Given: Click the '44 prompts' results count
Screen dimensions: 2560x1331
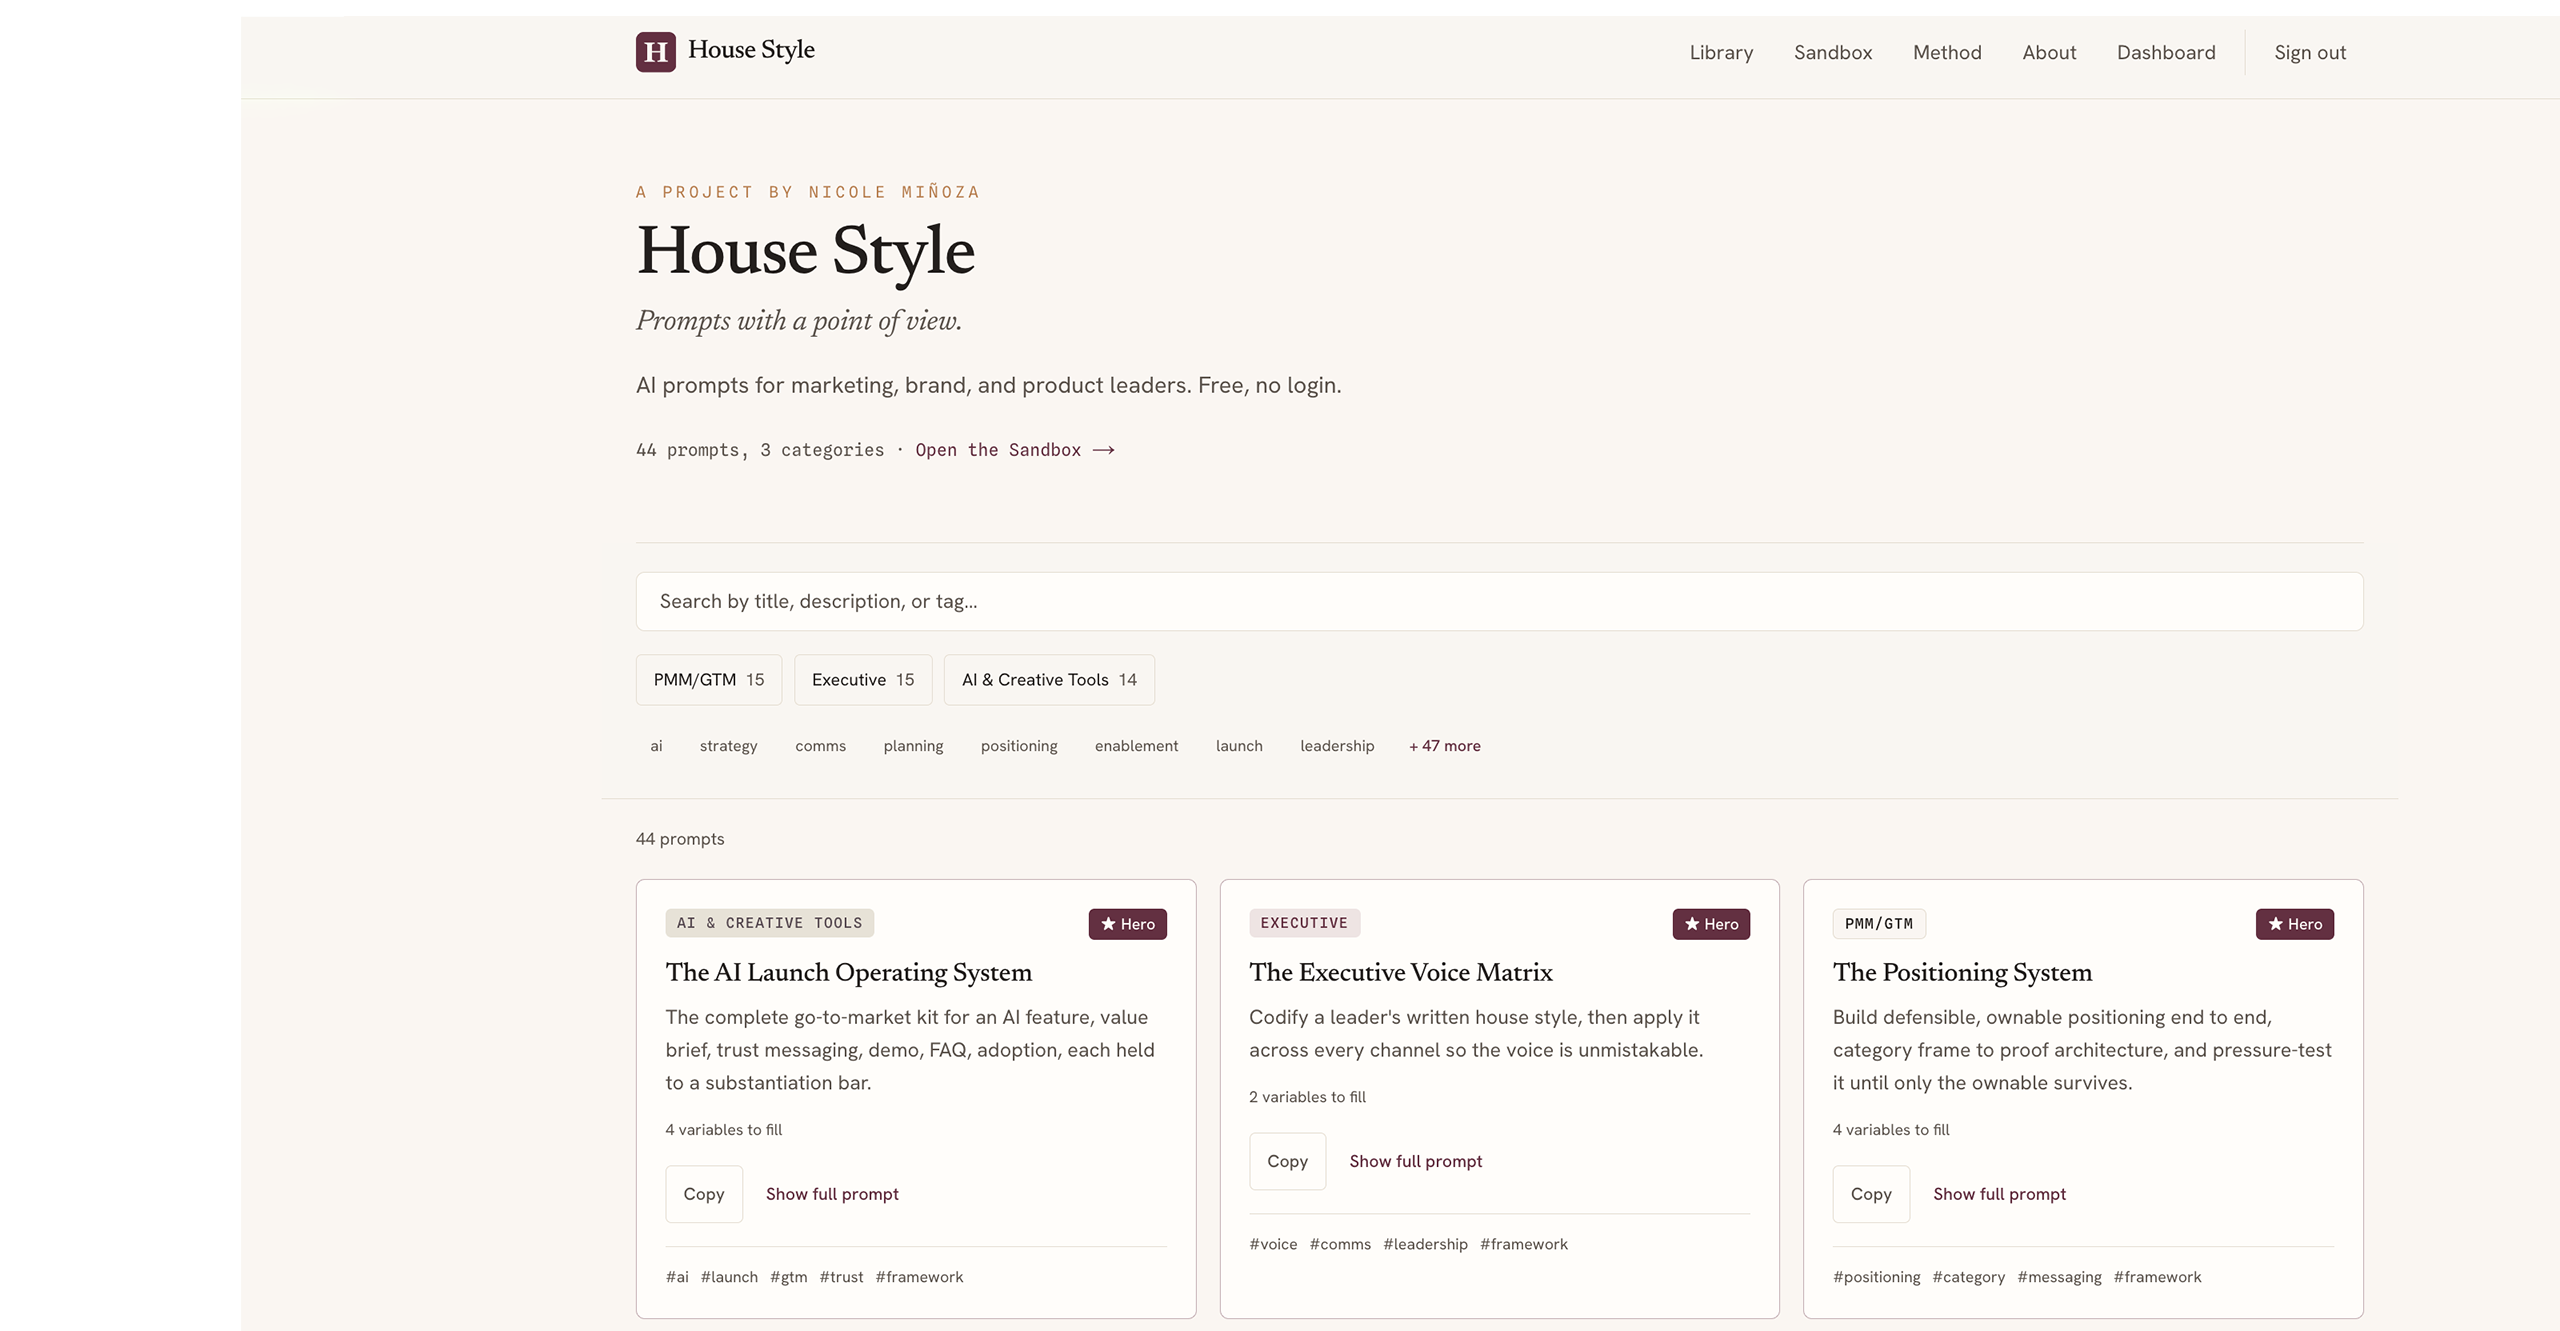Looking at the screenshot, I should click(x=680, y=839).
